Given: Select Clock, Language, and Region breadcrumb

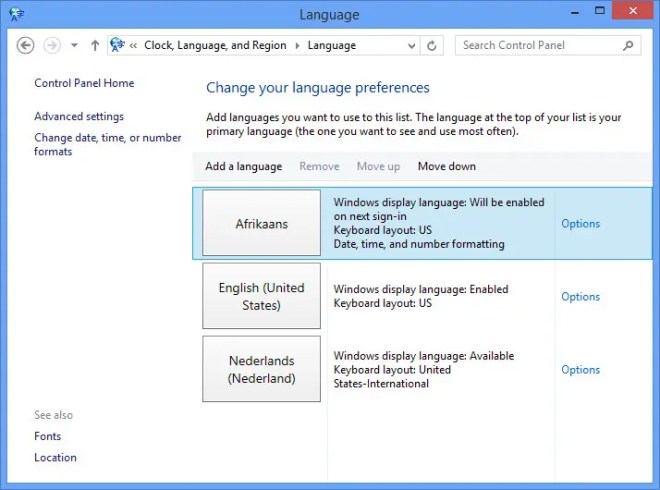Looking at the screenshot, I should click(x=215, y=45).
